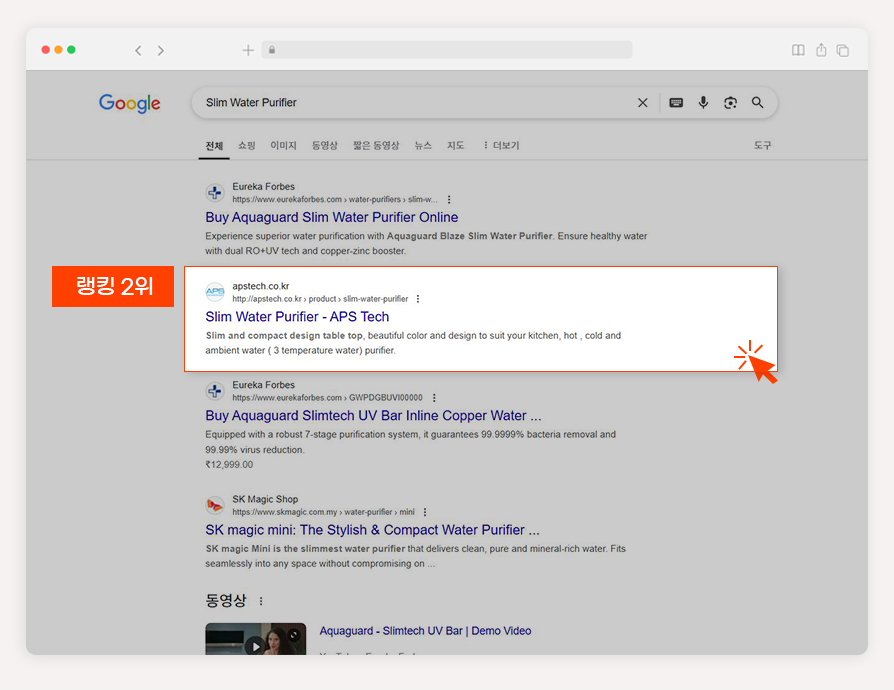Click the share icon in browser toolbar

821,50
